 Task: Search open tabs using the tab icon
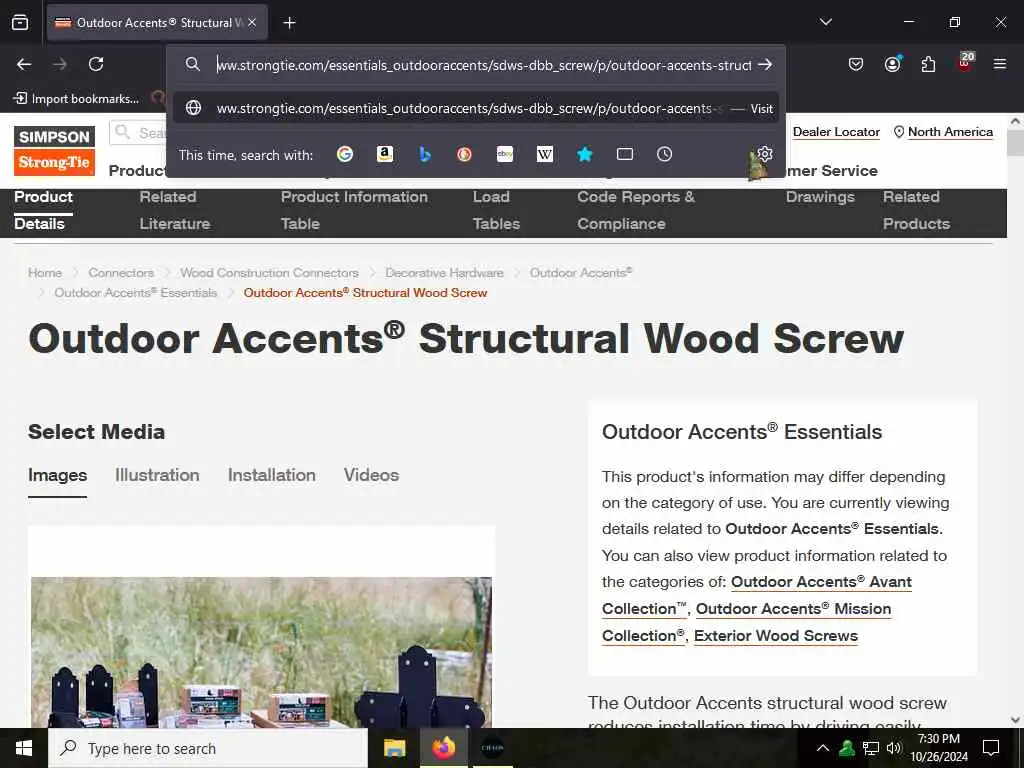tap(625, 154)
